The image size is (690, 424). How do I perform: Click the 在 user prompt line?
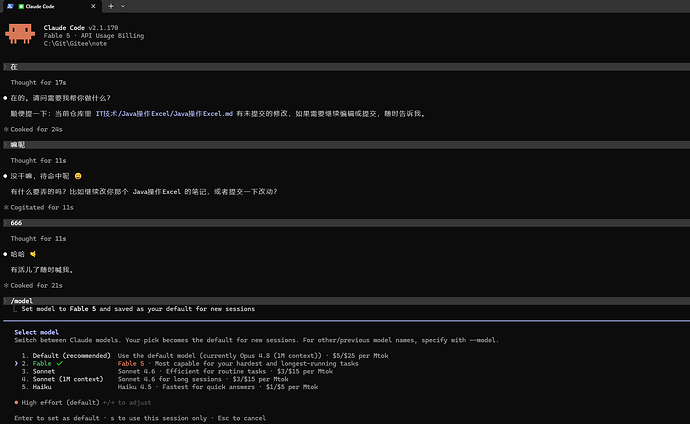pos(346,67)
